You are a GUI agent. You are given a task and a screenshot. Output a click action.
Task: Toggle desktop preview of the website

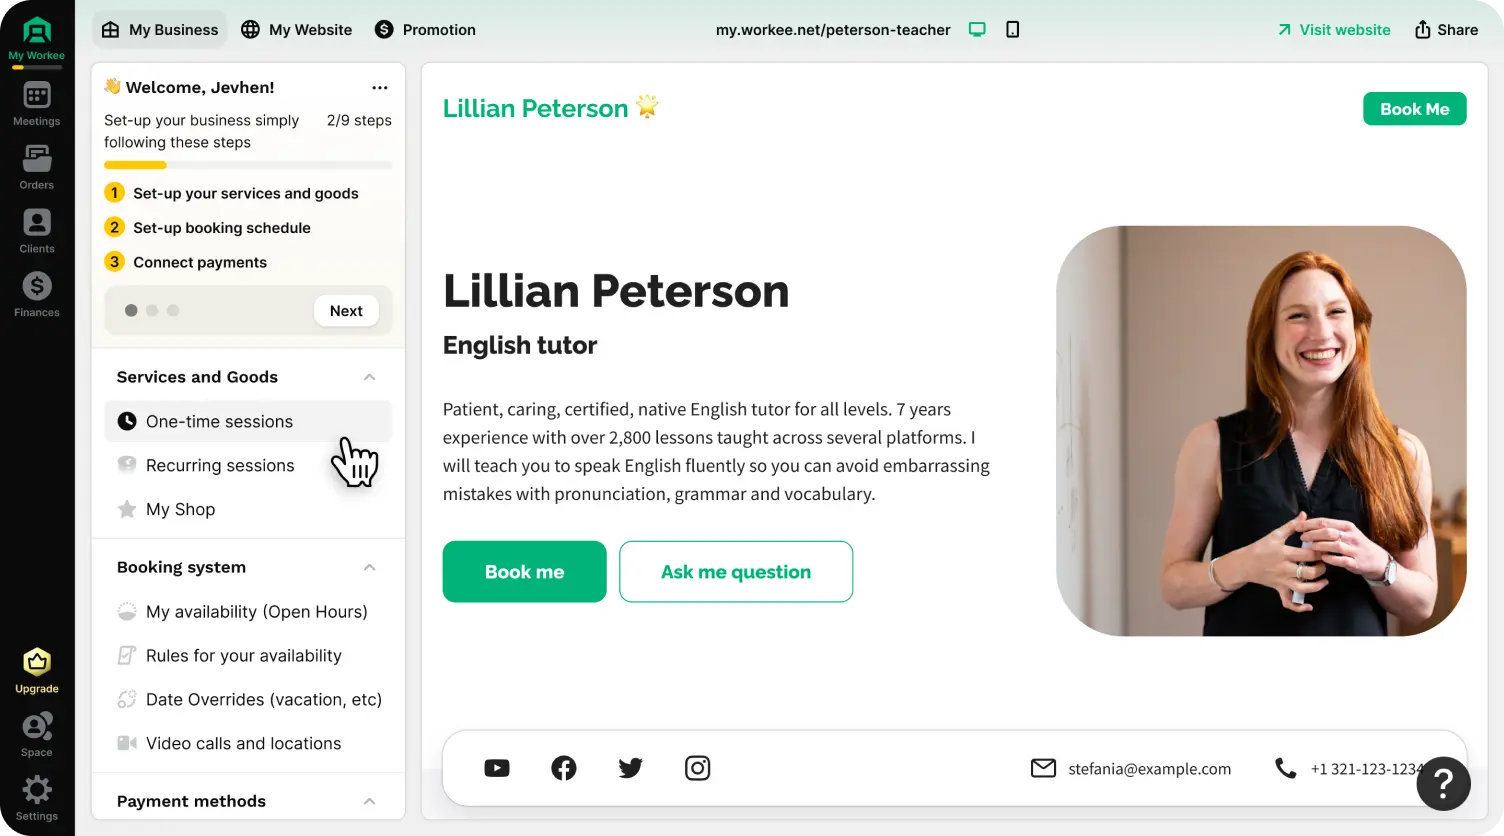click(976, 29)
